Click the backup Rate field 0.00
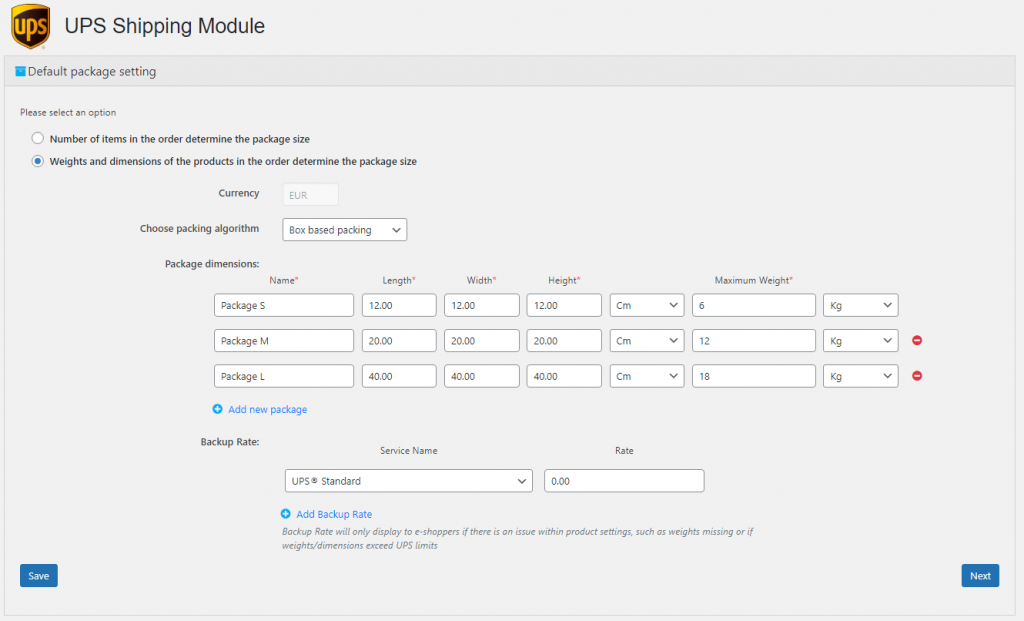1024x621 pixels. (x=624, y=481)
